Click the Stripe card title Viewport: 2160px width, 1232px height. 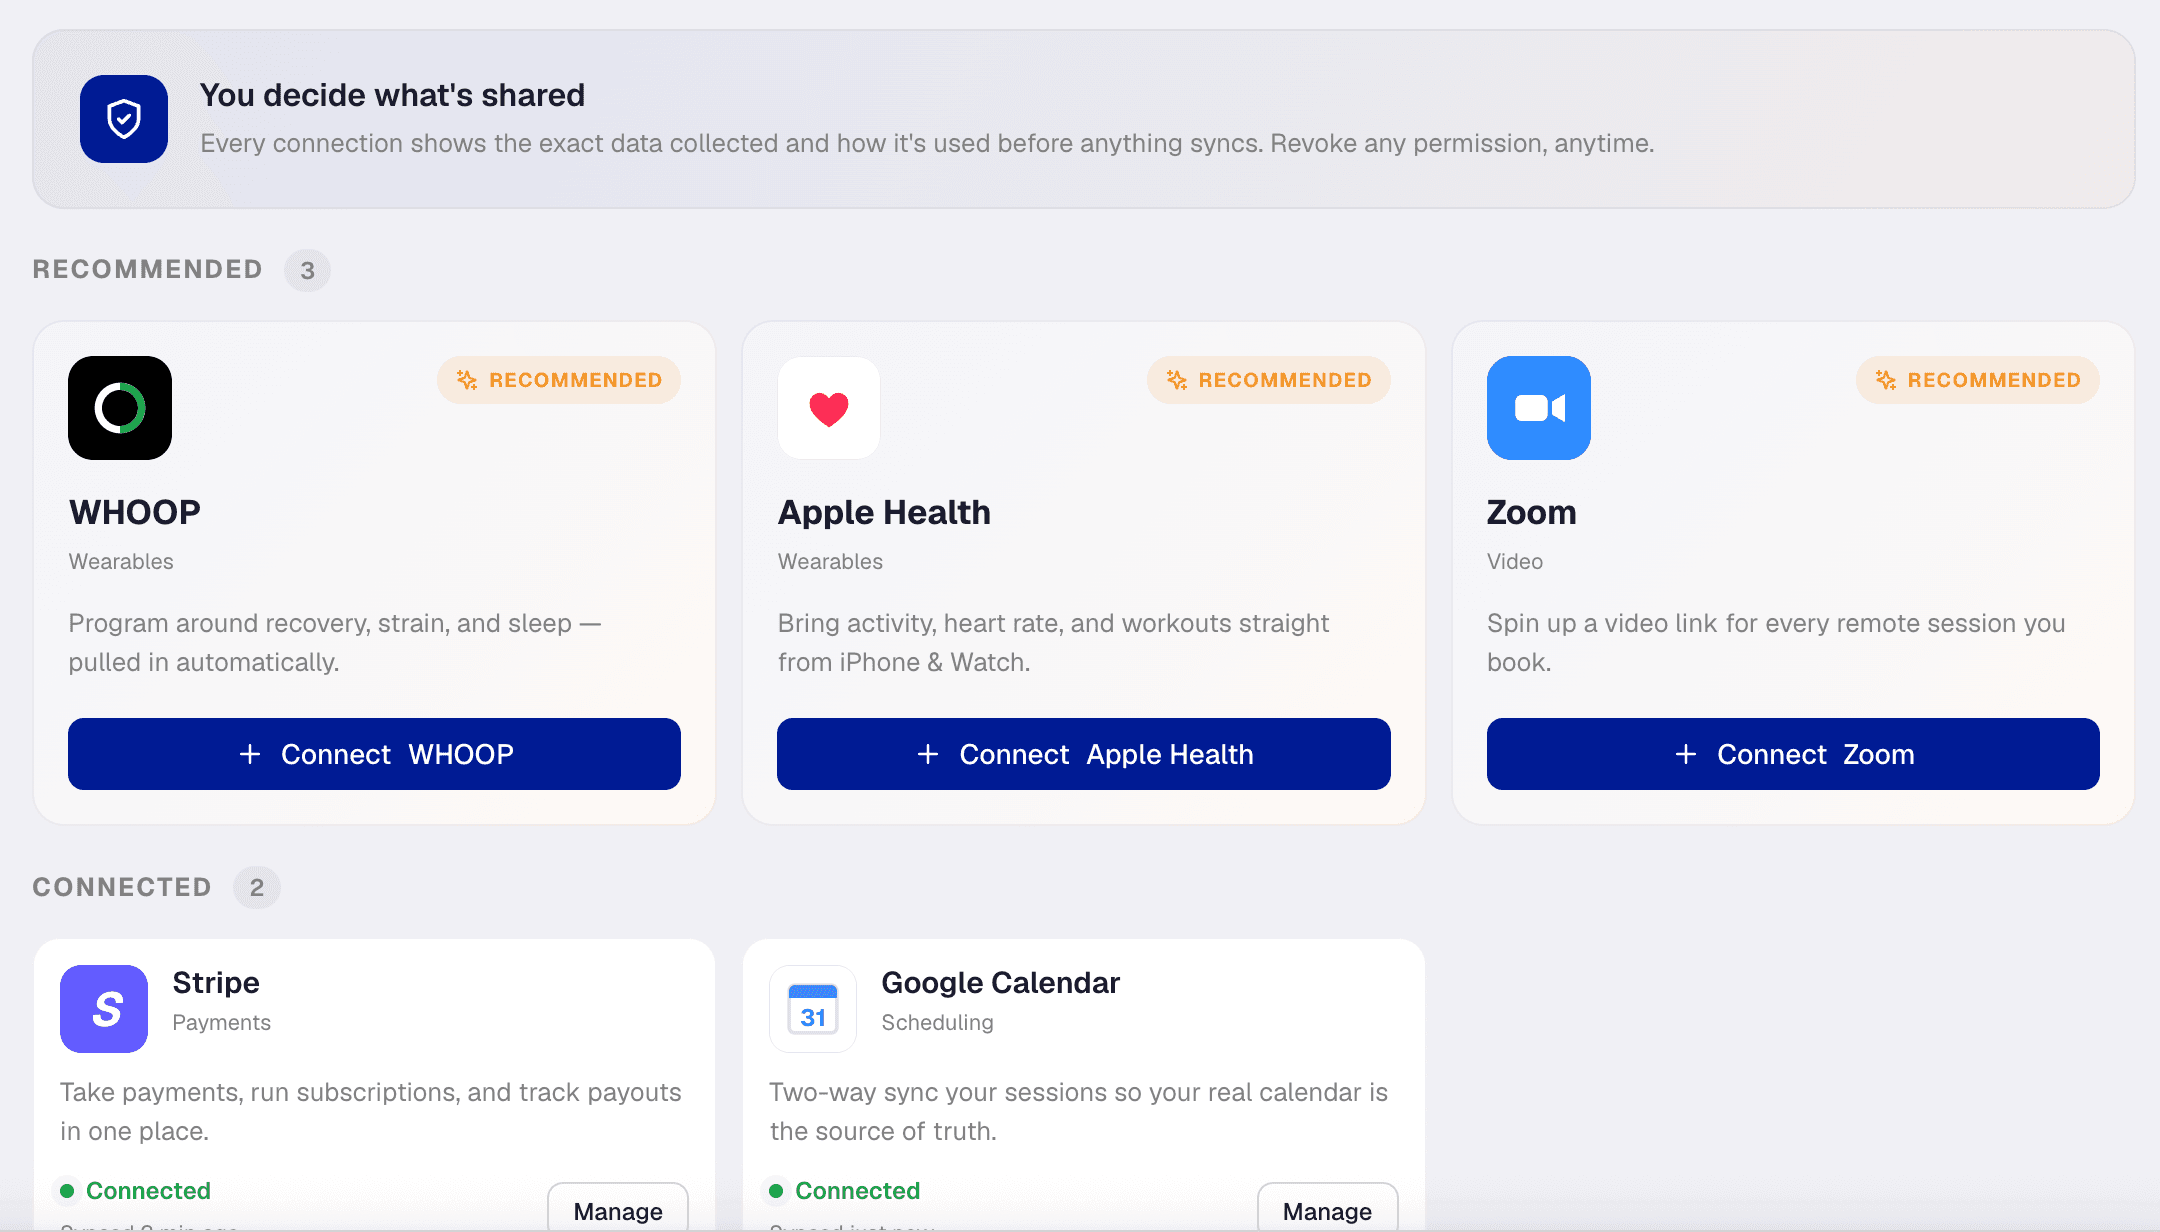216,983
